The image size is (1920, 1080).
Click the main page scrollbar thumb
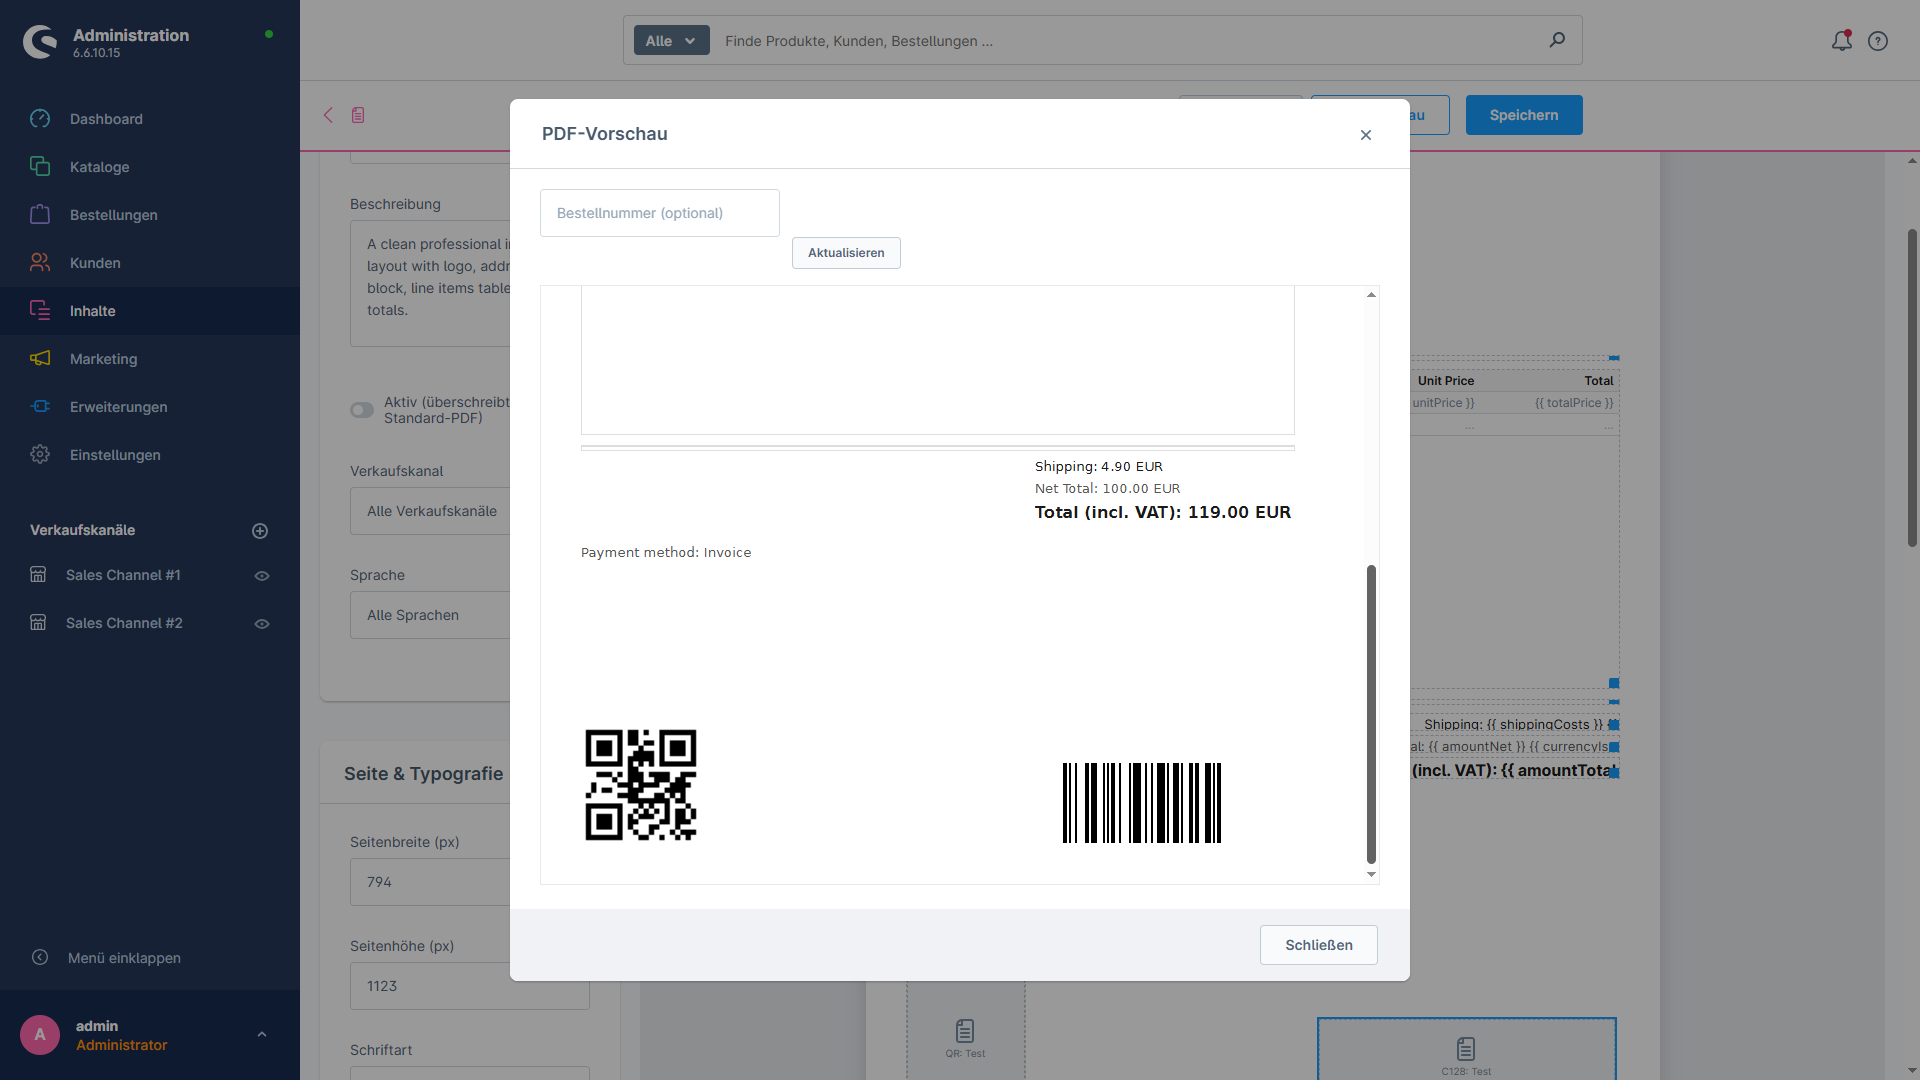click(x=1912, y=388)
